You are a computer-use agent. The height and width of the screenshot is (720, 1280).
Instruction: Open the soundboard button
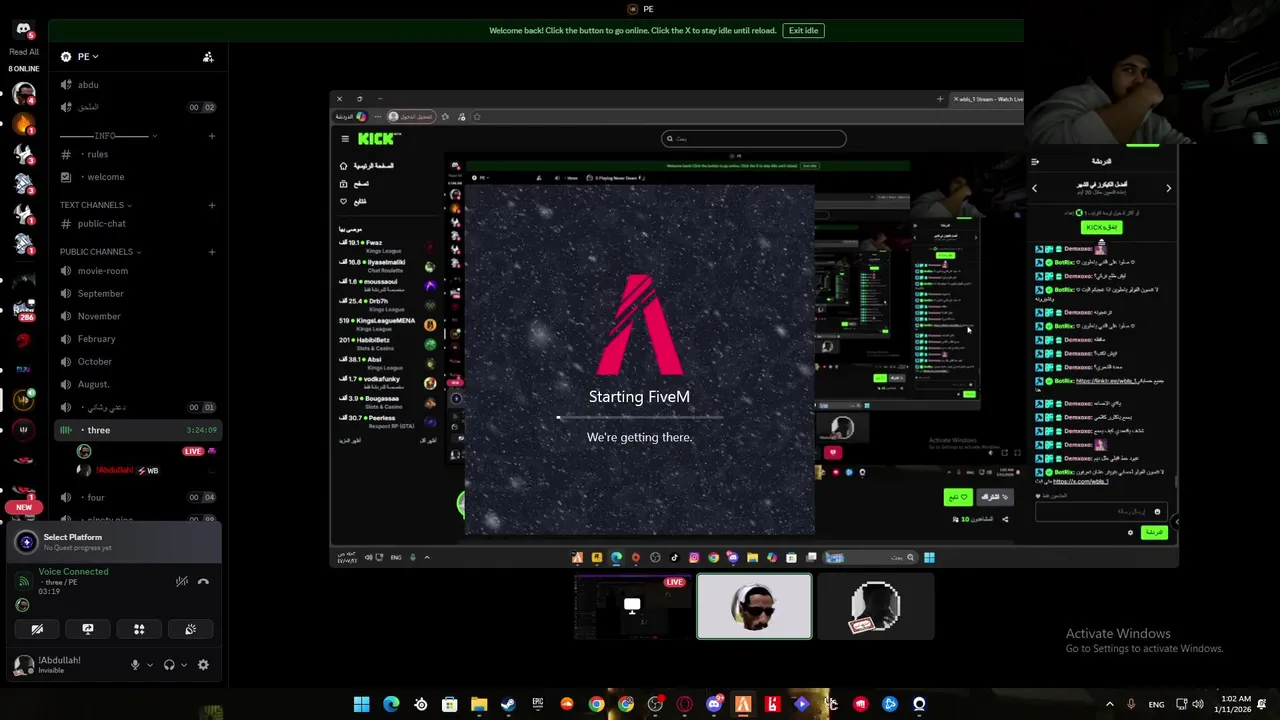pos(190,629)
